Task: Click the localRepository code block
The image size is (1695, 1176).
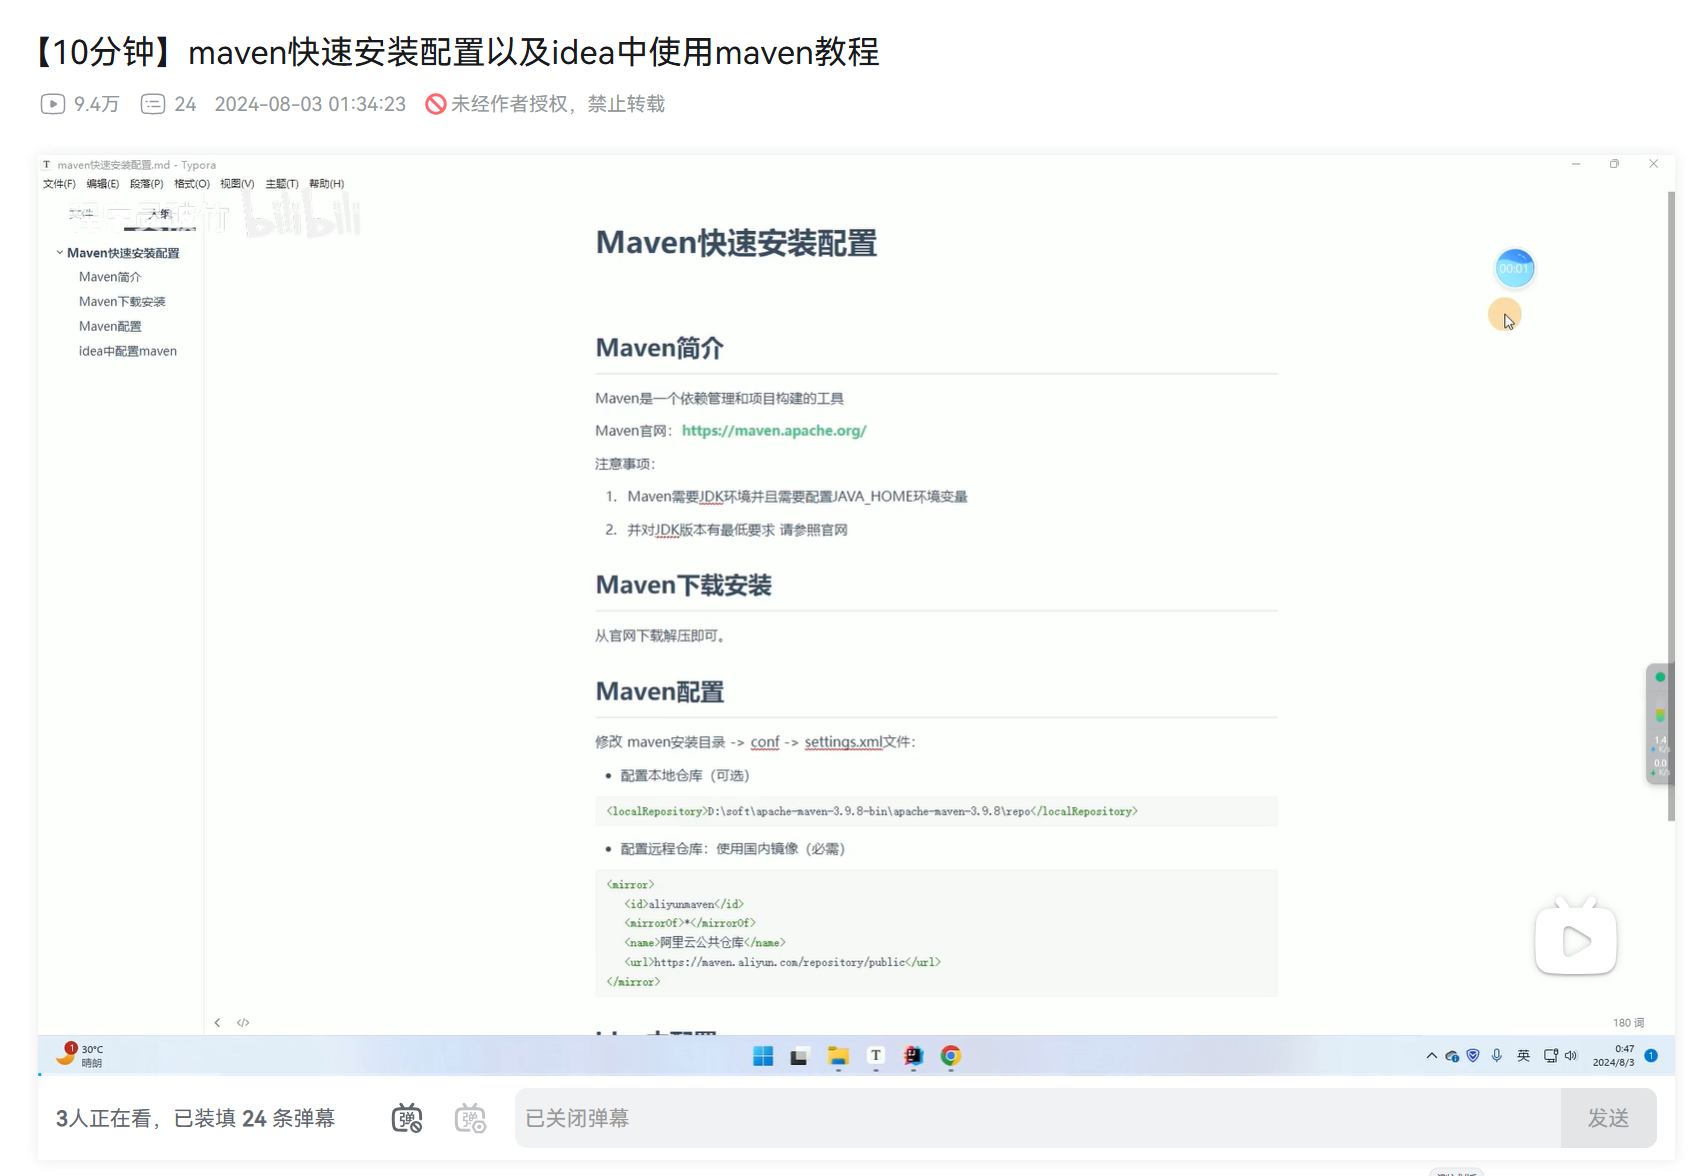Action: point(936,811)
